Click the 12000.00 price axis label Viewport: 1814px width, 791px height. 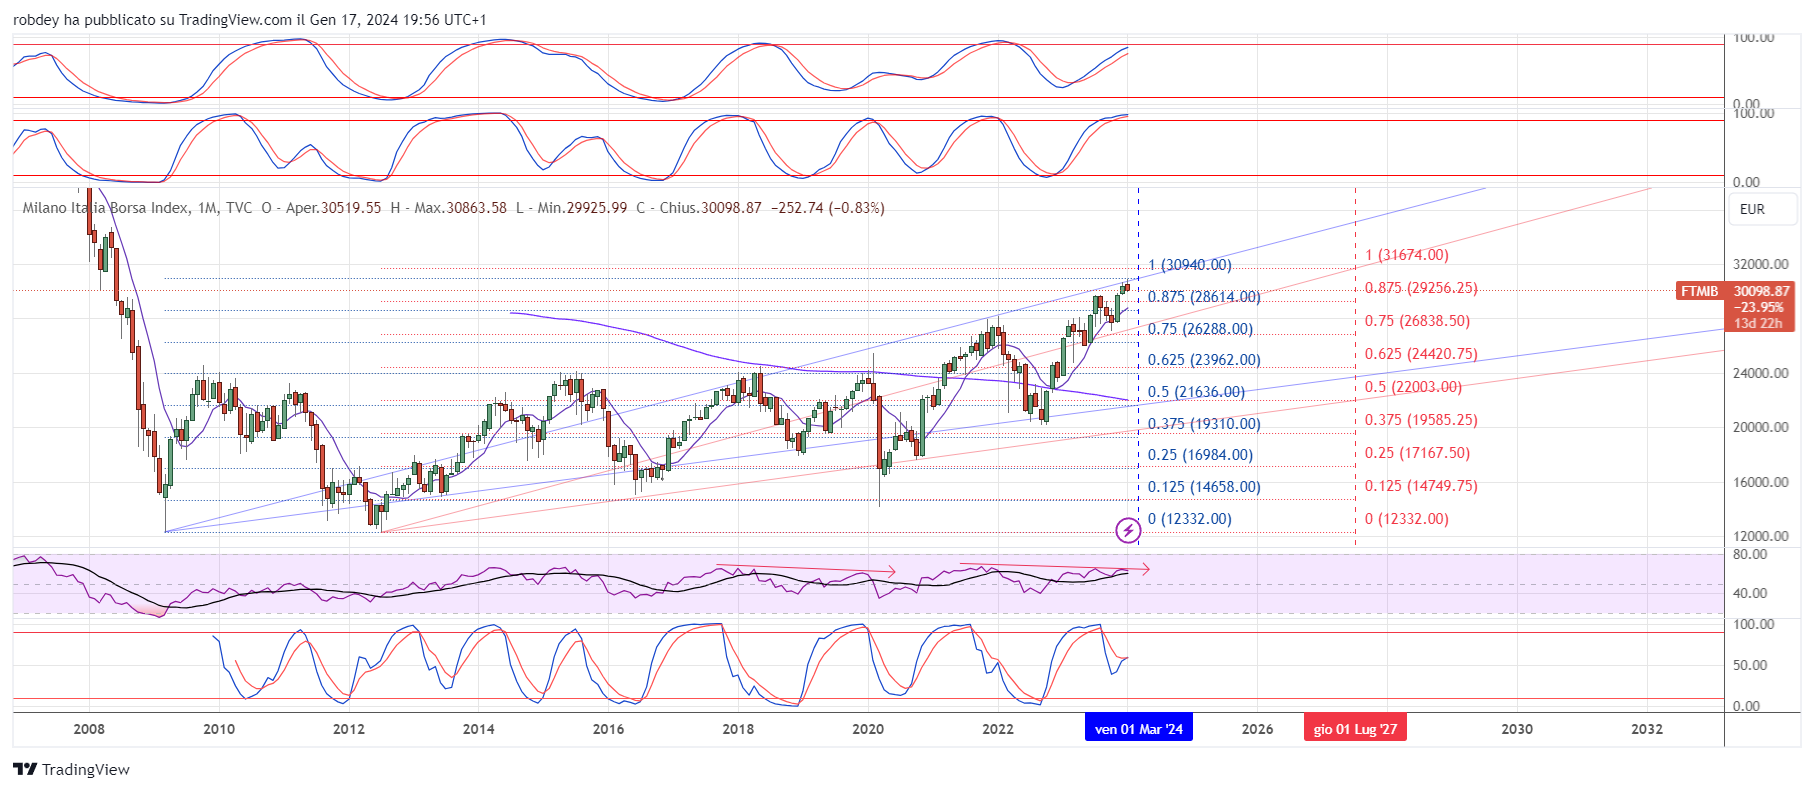click(1760, 536)
